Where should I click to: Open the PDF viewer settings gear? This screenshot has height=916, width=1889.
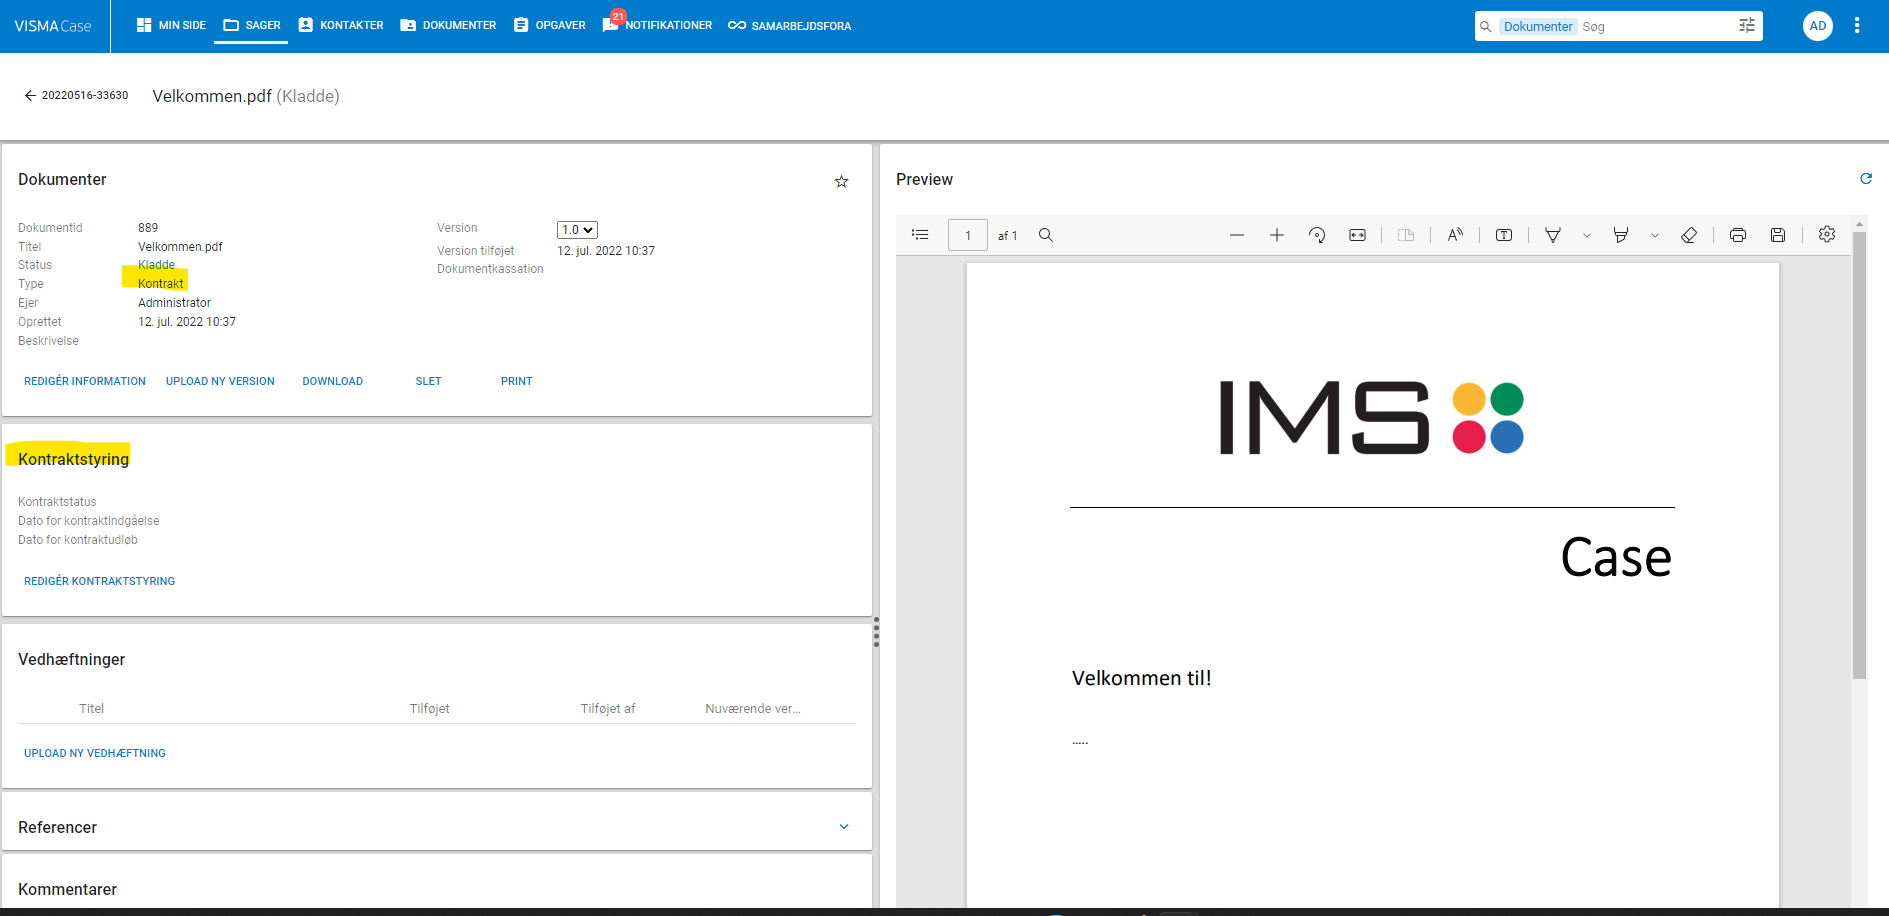coord(1827,234)
